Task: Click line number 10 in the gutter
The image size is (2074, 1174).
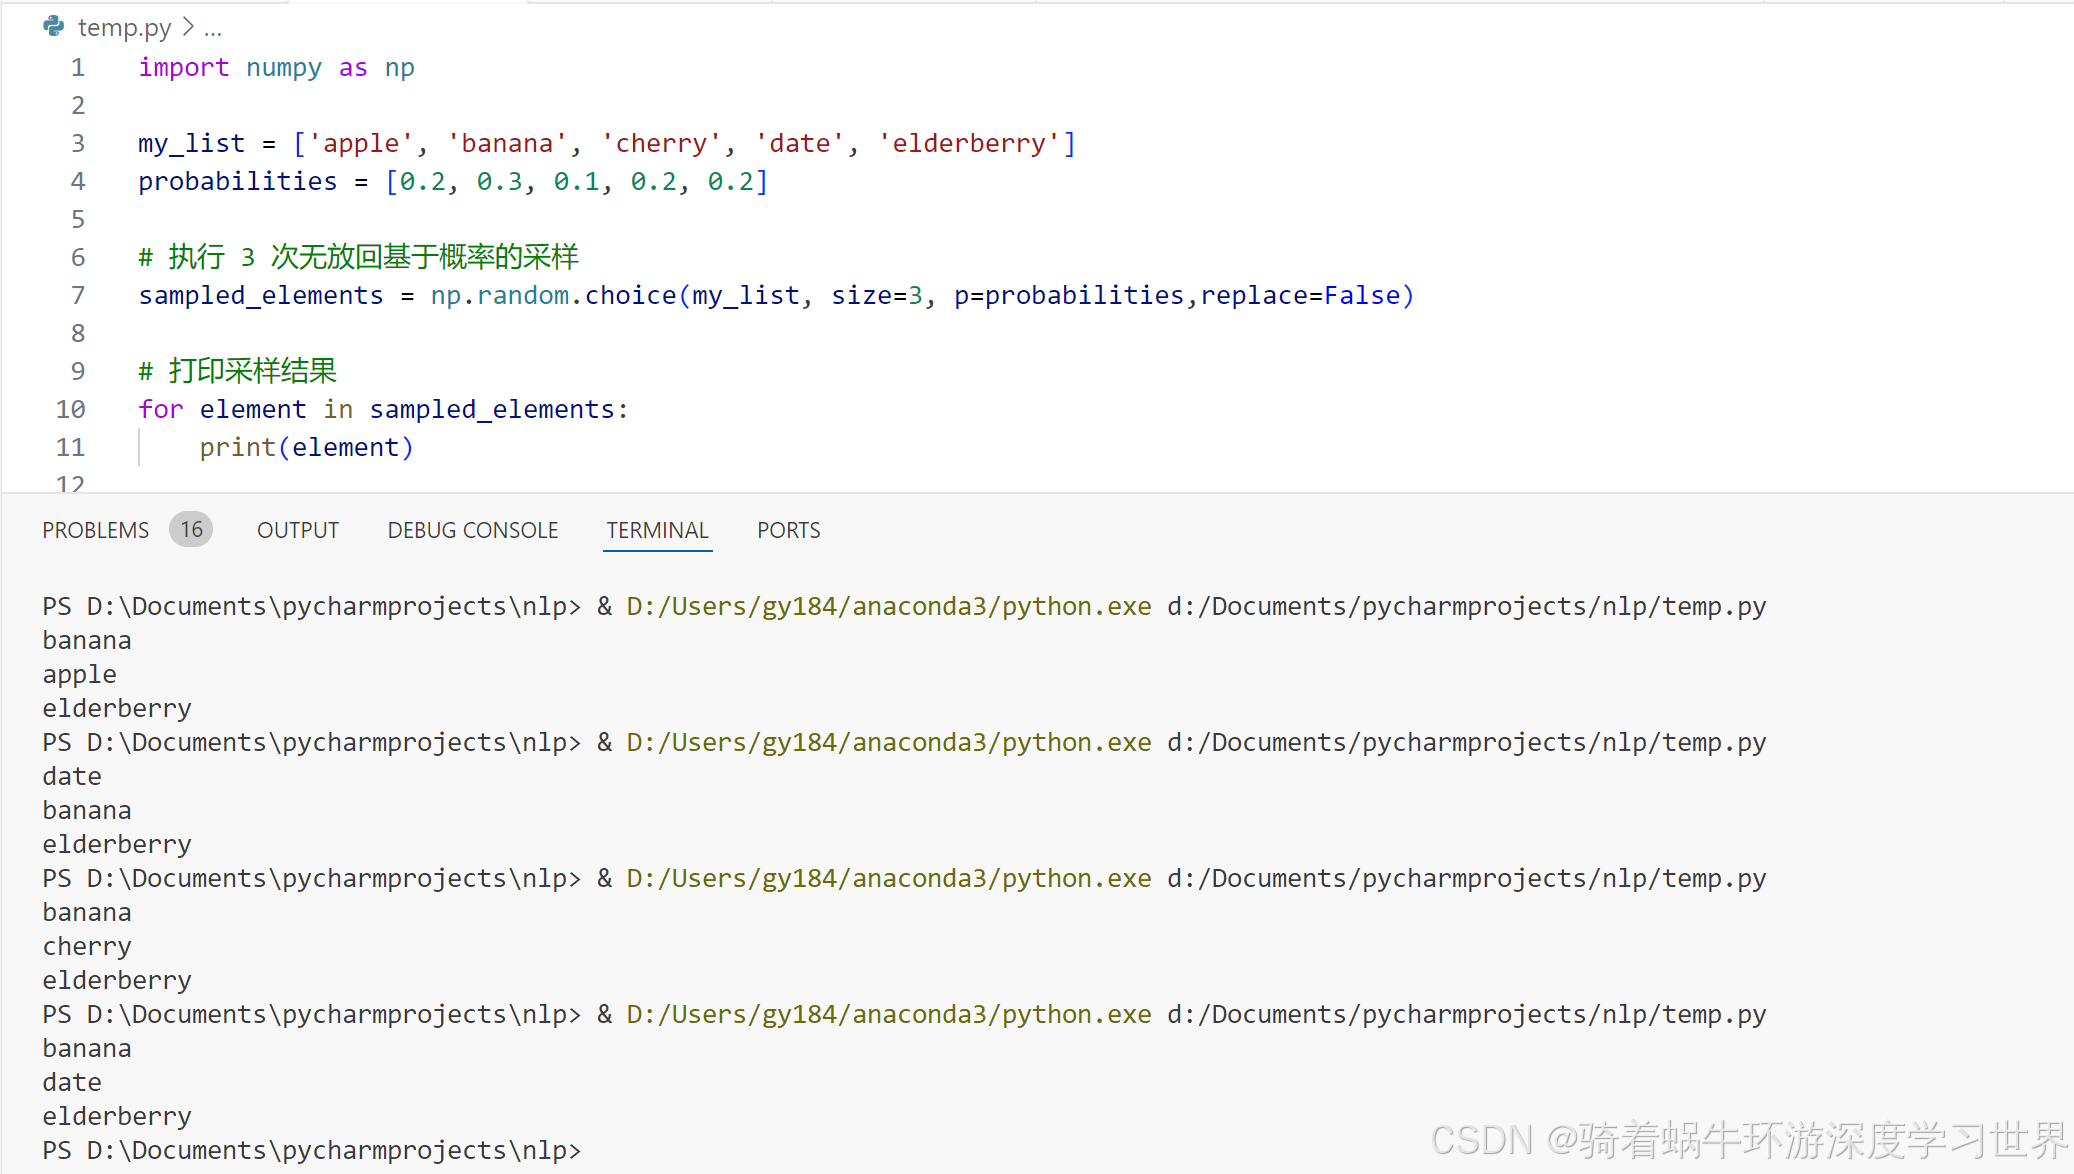Action: [71, 409]
